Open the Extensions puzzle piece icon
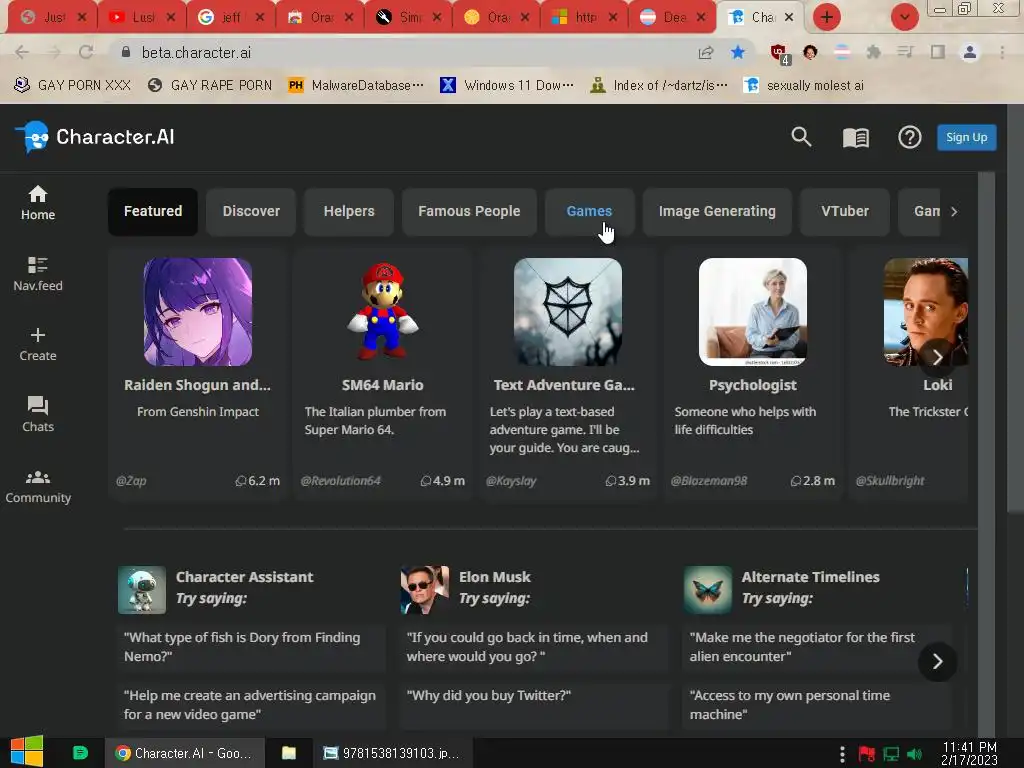 tap(873, 52)
